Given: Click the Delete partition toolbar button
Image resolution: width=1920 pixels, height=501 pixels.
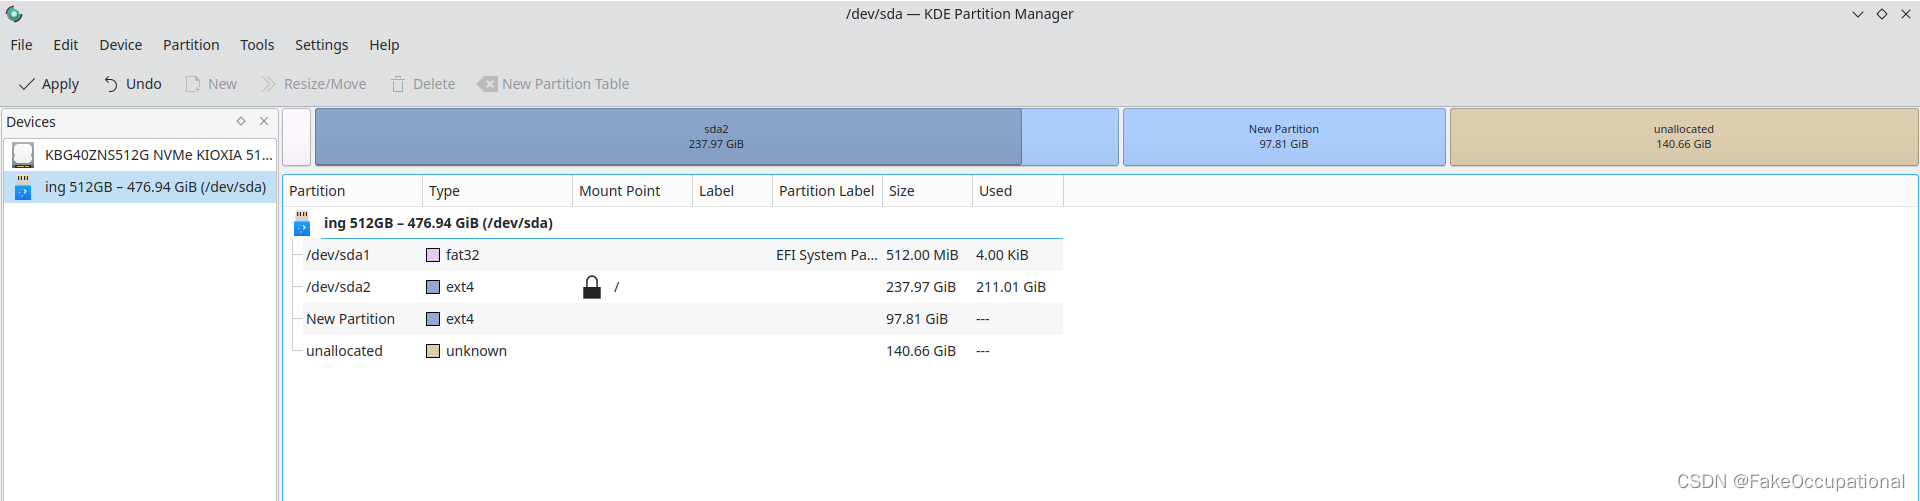Looking at the screenshot, I should [x=423, y=84].
